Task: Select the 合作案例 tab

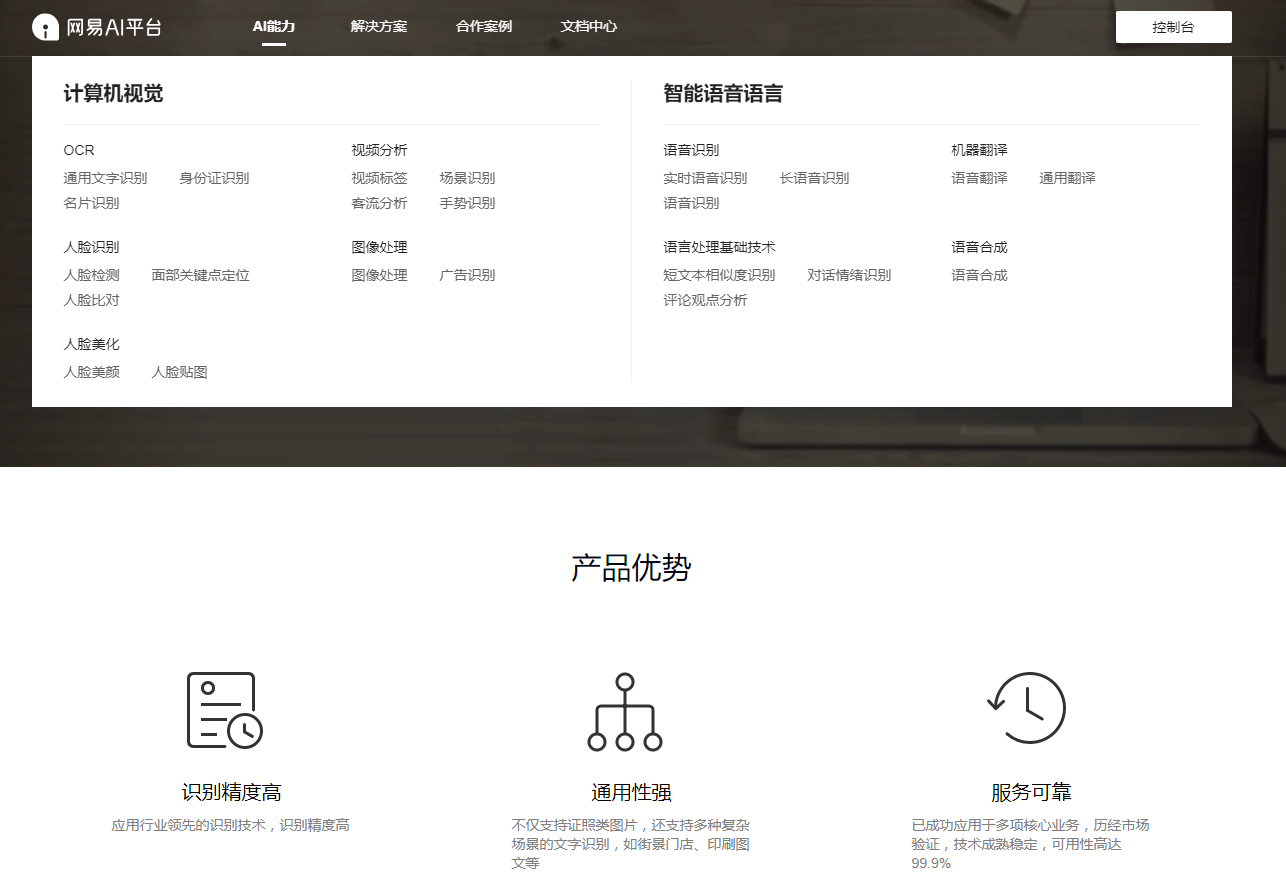Action: click(483, 27)
